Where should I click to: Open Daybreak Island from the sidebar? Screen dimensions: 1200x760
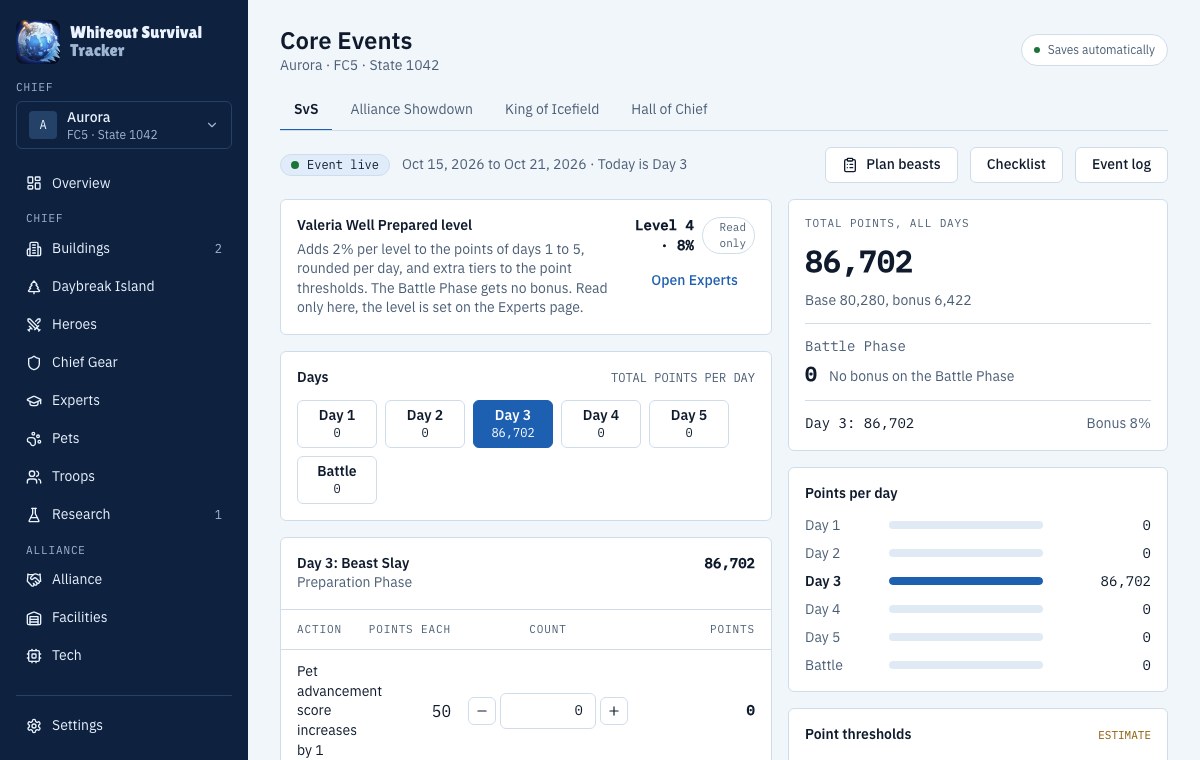[x=124, y=286]
